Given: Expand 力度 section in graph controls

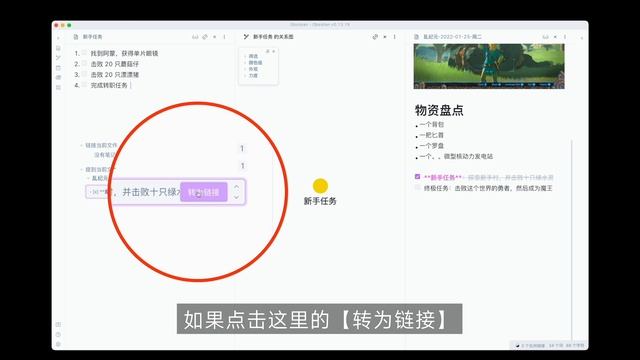Looking at the screenshot, I should [253, 76].
